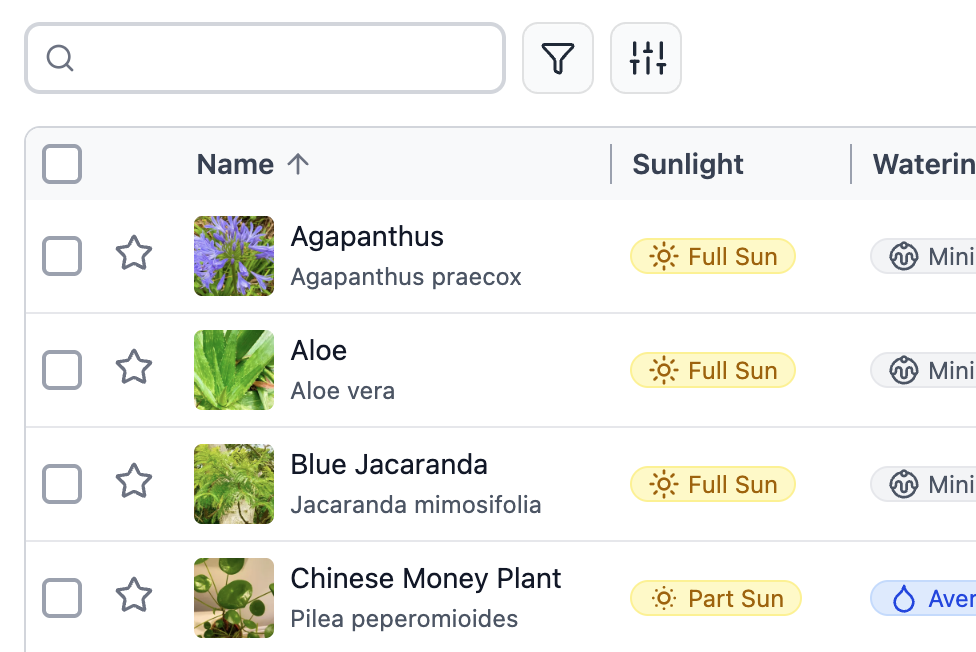Check the Chinese Money Plant checkbox
The height and width of the screenshot is (652, 976).
coord(62,598)
